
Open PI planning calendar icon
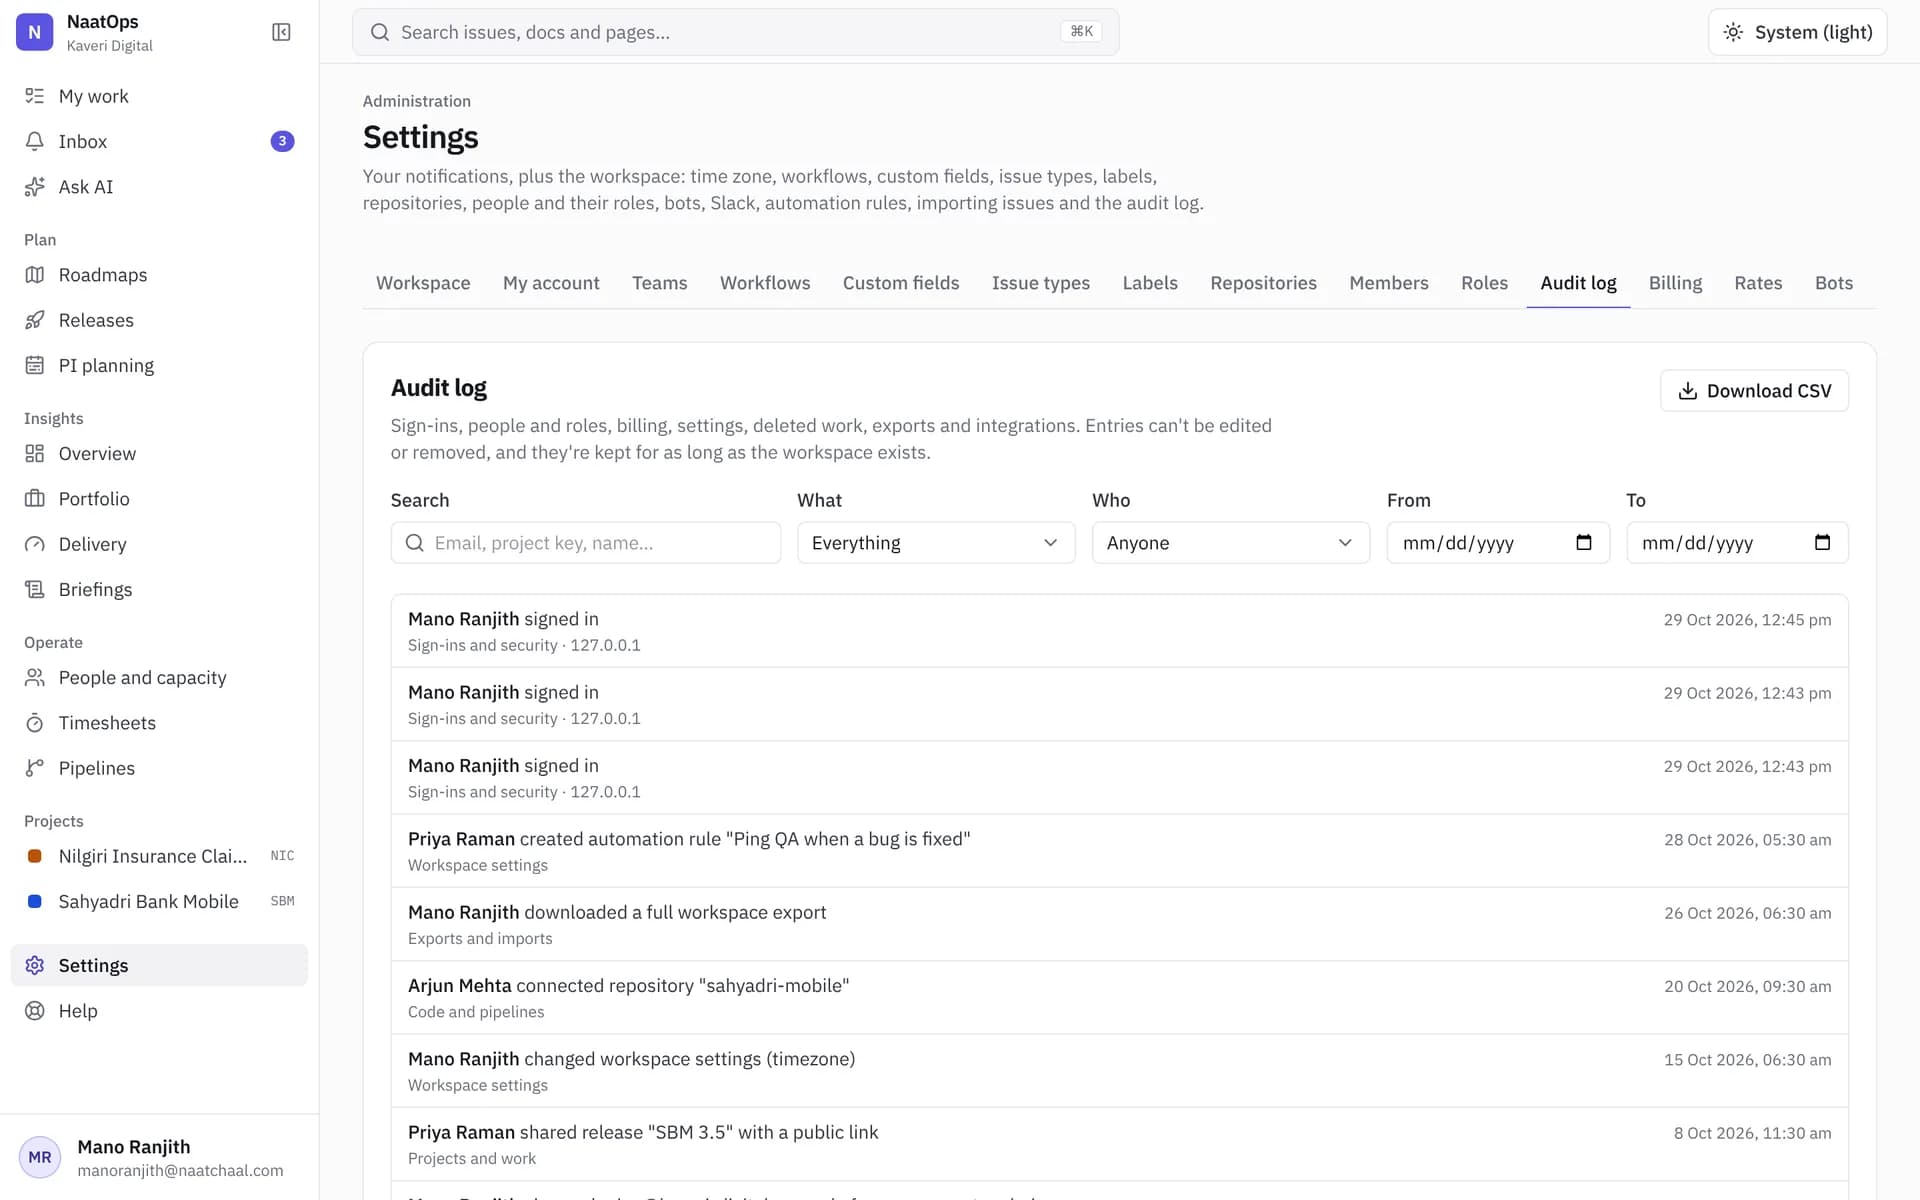[35, 365]
